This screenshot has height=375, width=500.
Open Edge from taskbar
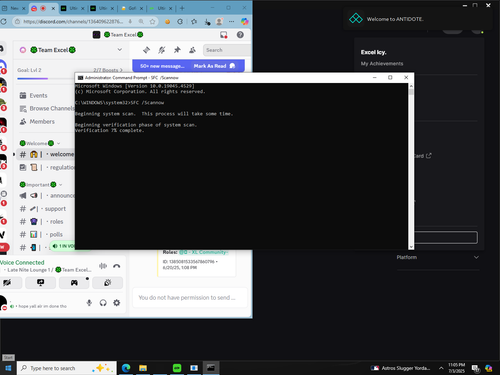(126, 368)
